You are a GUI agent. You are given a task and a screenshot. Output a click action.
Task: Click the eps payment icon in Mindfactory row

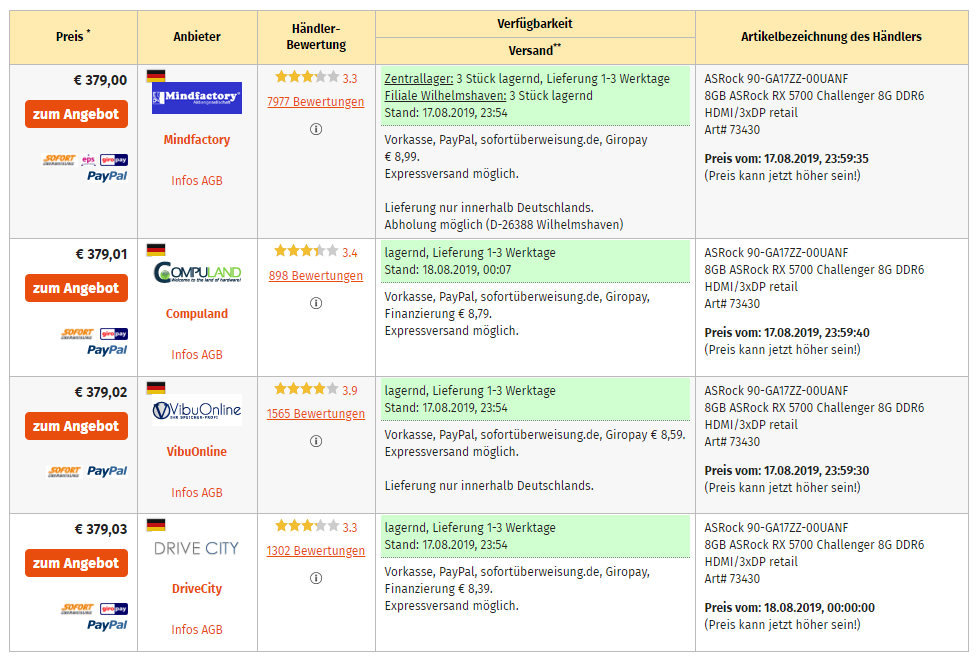pyautogui.click(x=89, y=160)
